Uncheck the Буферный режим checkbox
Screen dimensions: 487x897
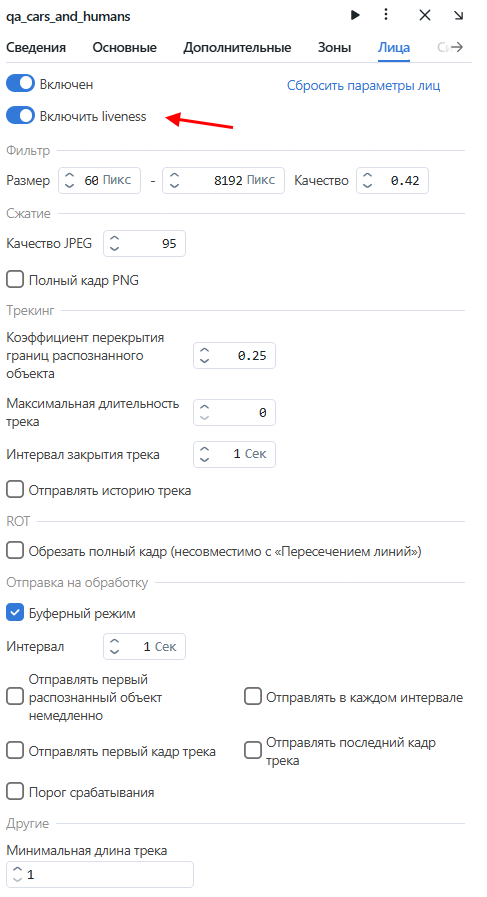click(x=15, y=613)
